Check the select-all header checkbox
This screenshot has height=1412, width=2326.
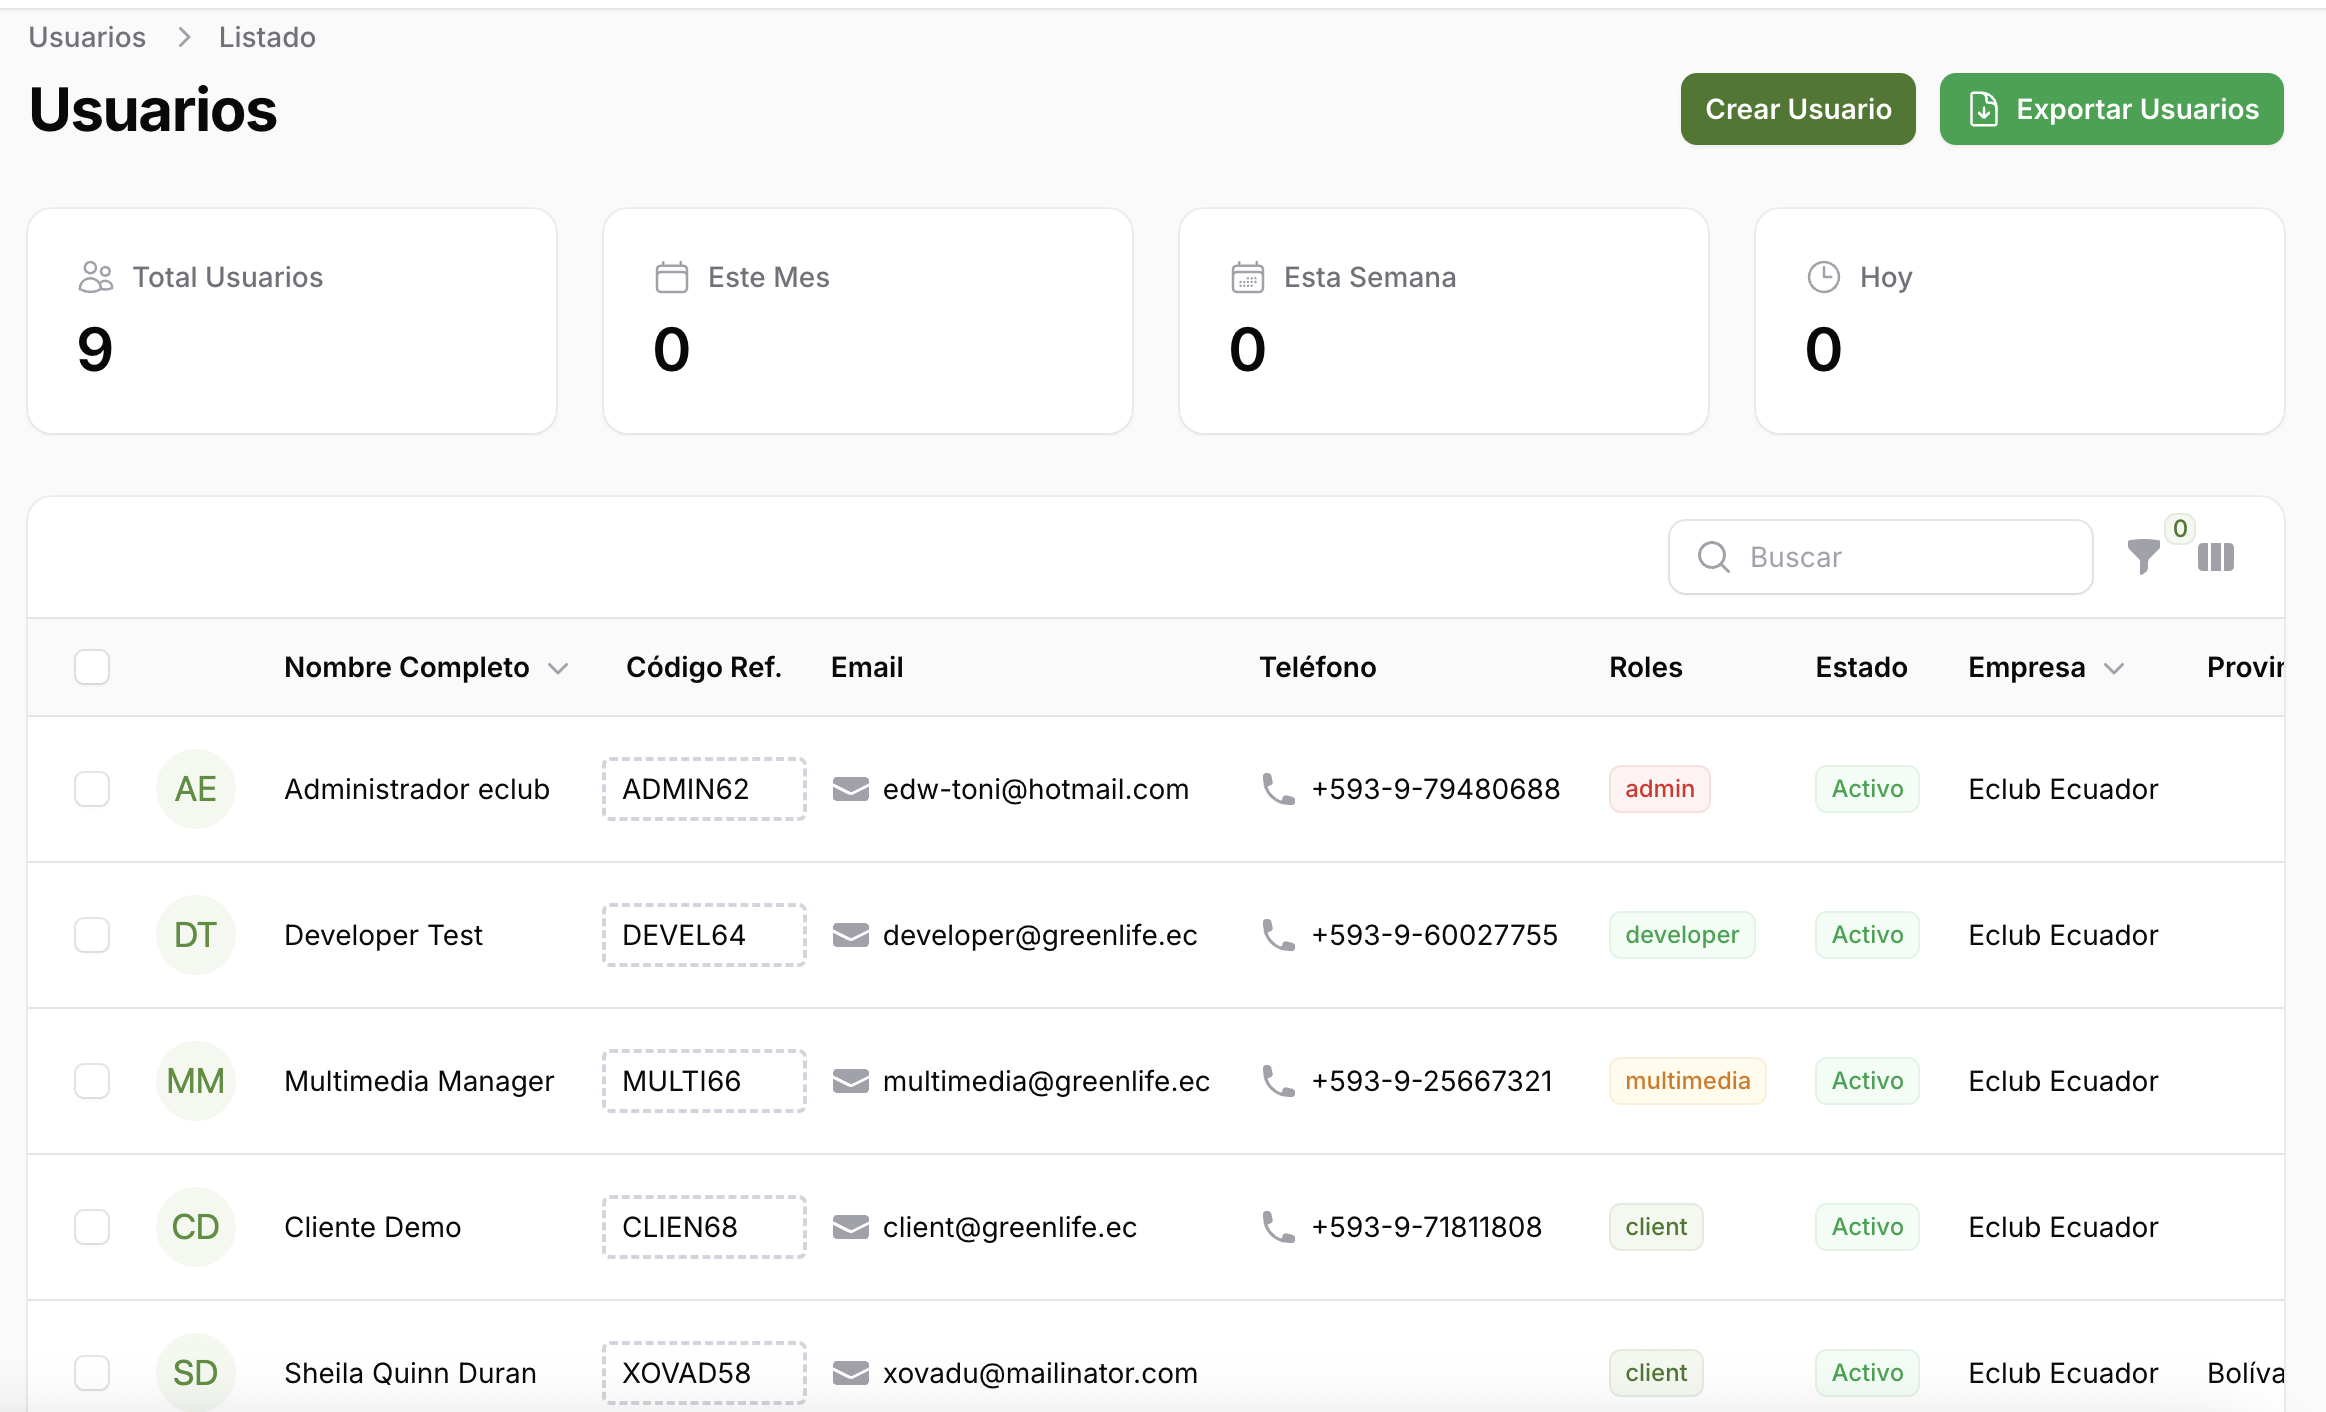(x=92, y=667)
